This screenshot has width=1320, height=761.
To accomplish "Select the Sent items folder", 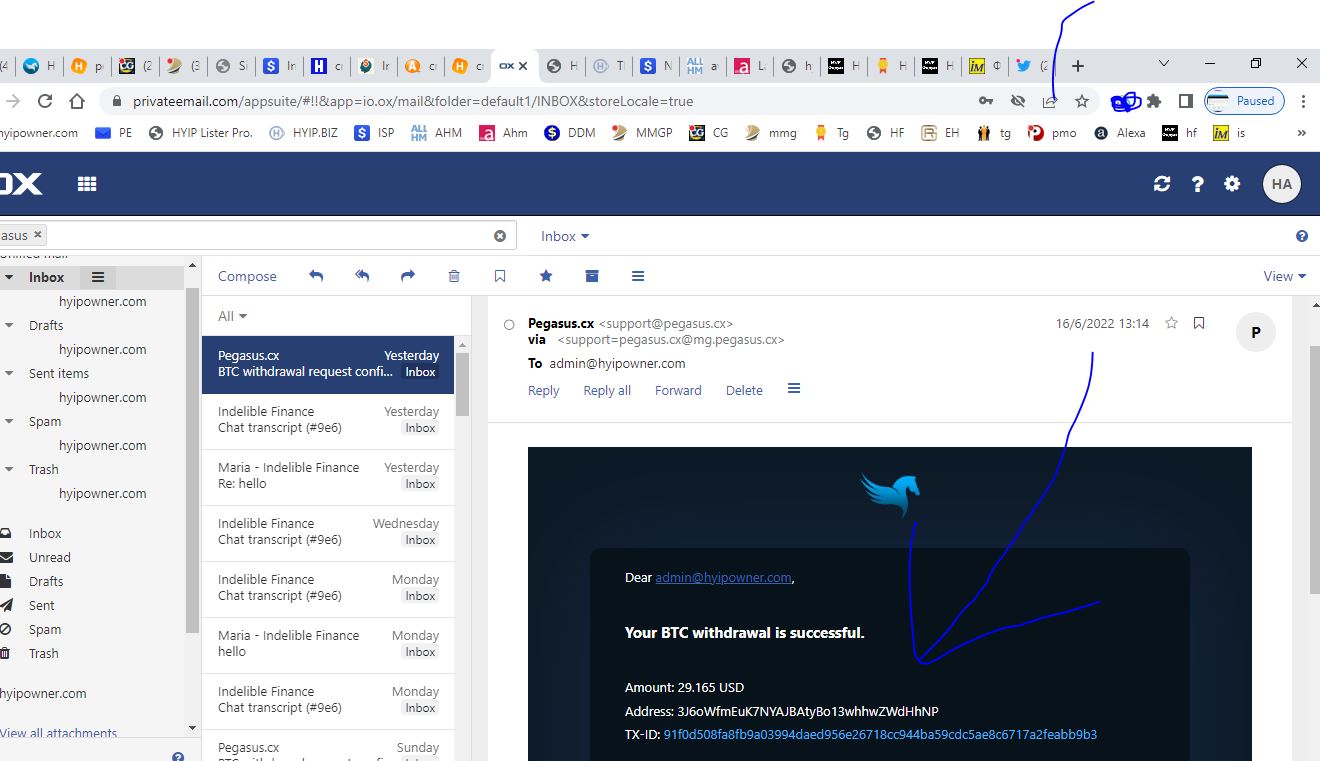I will (59, 373).
